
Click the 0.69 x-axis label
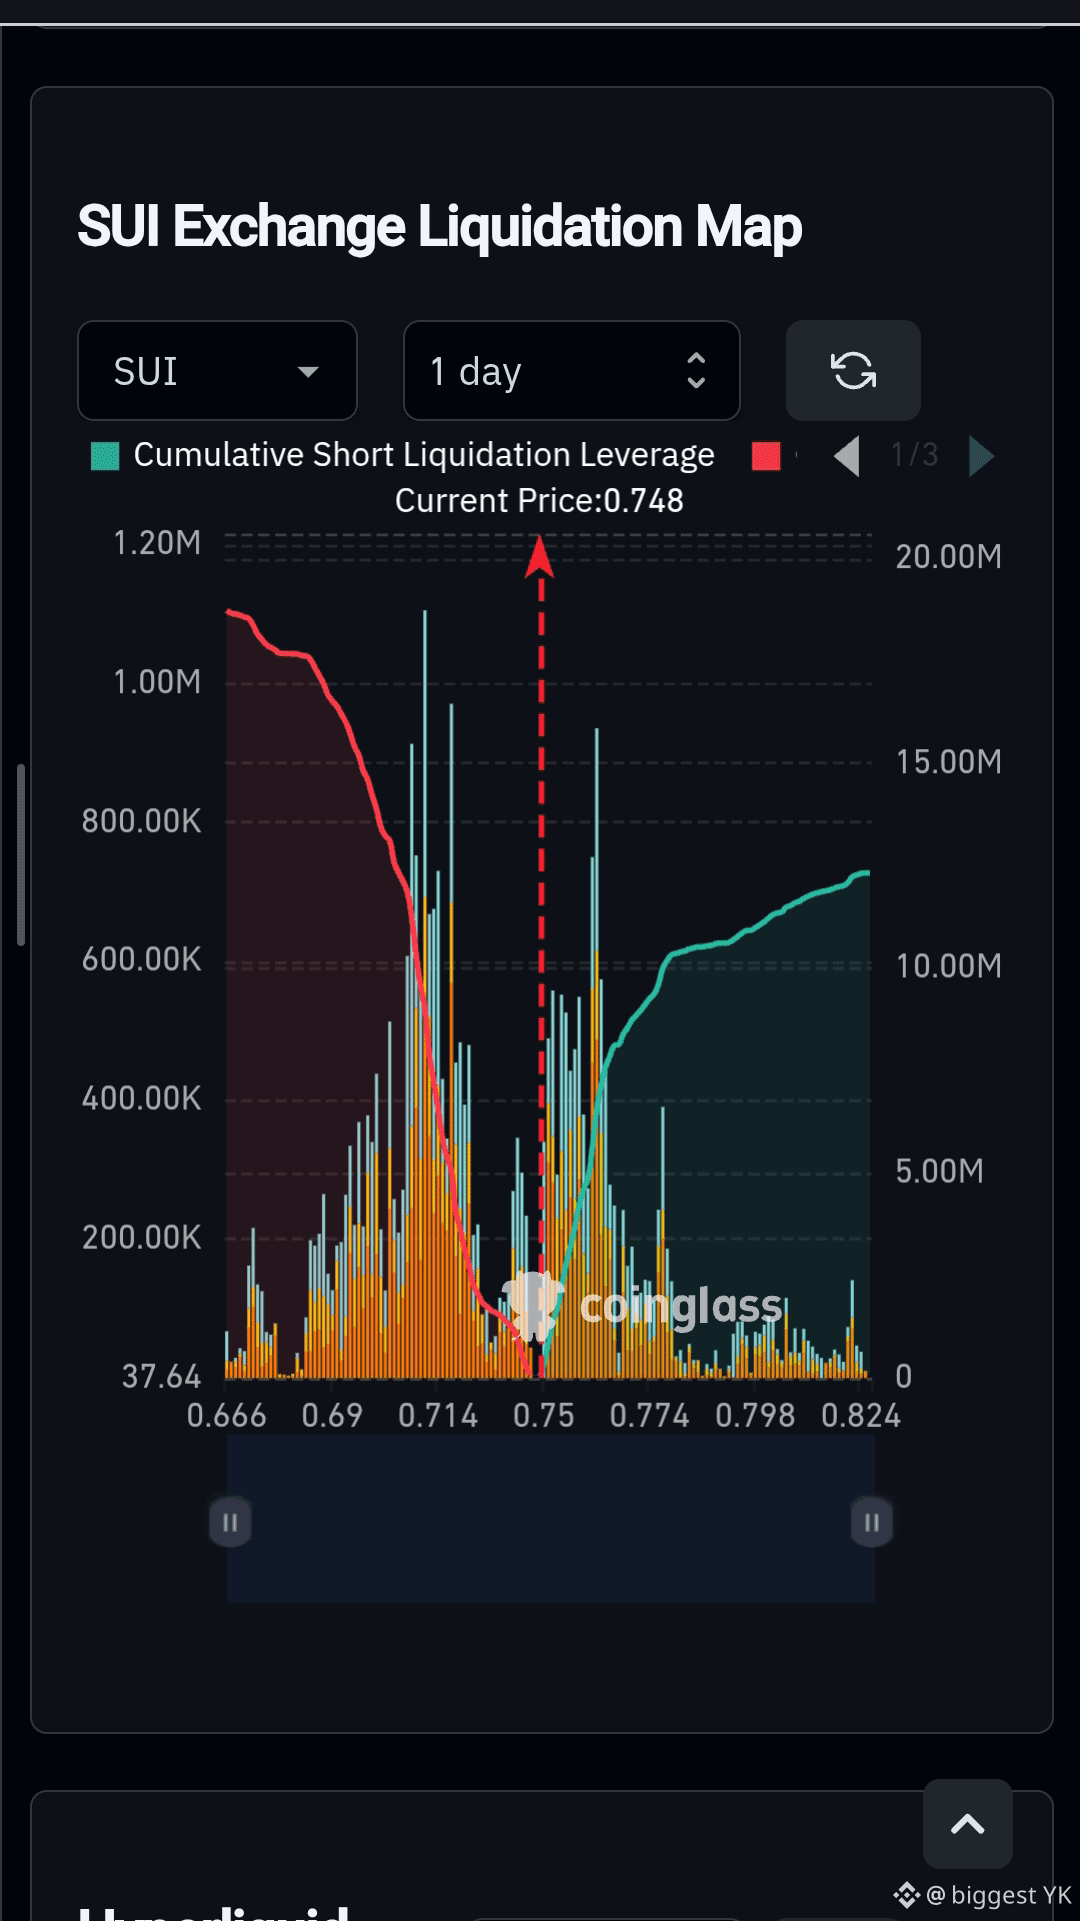(332, 1416)
